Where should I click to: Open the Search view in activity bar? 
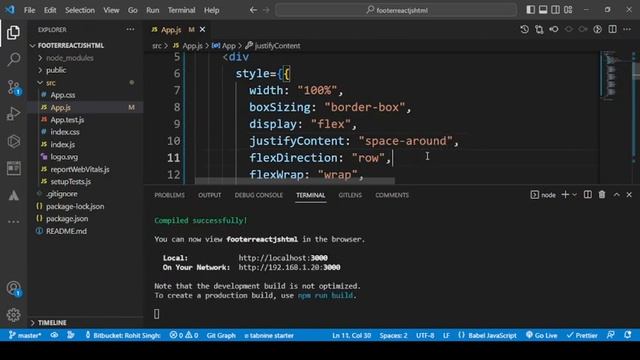click(13, 60)
